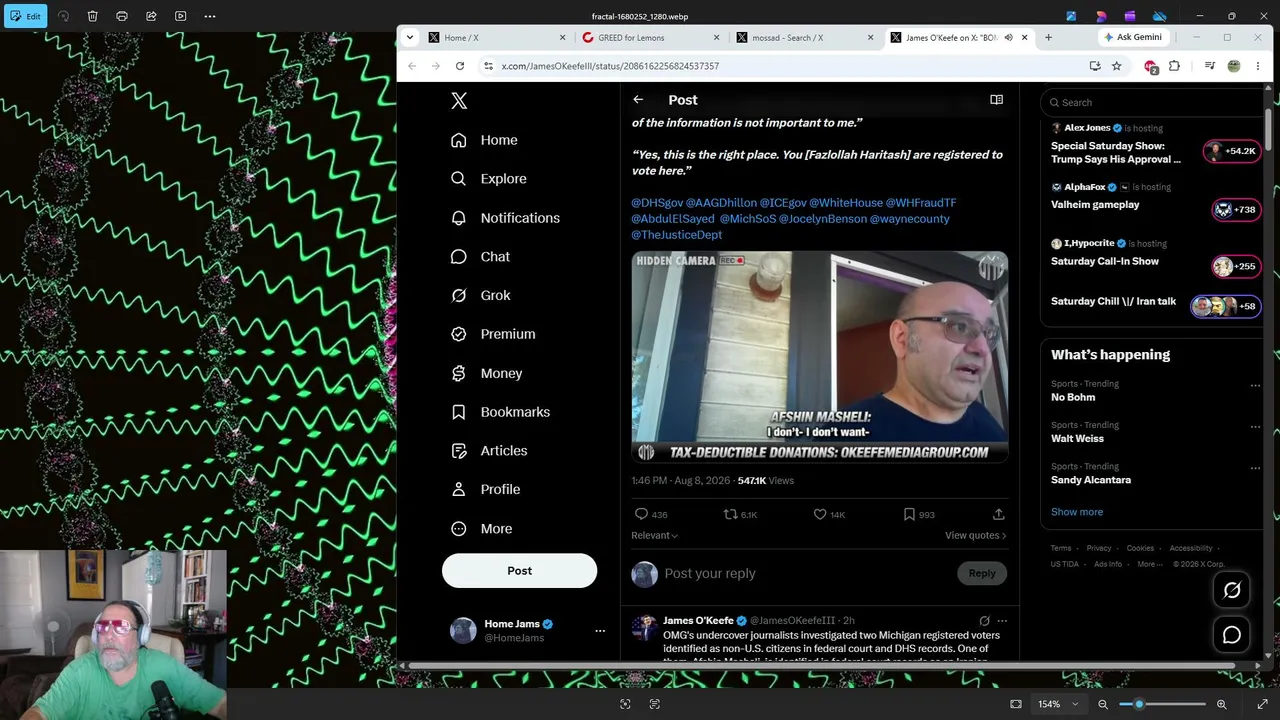The width and height of the screenshot is (1280, 720).
Task: Switch to the Home / X tab
Action: (x=497, y=38)
